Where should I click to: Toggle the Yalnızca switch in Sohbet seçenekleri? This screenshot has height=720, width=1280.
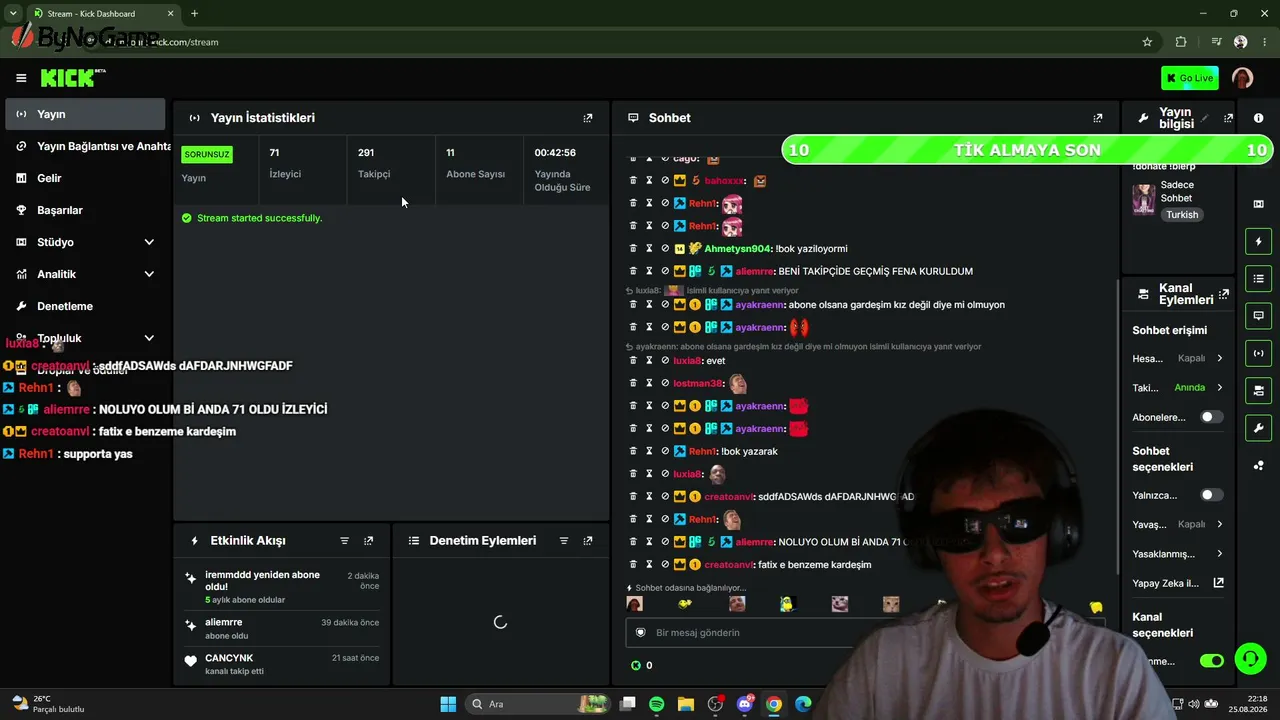(1211, 495)
